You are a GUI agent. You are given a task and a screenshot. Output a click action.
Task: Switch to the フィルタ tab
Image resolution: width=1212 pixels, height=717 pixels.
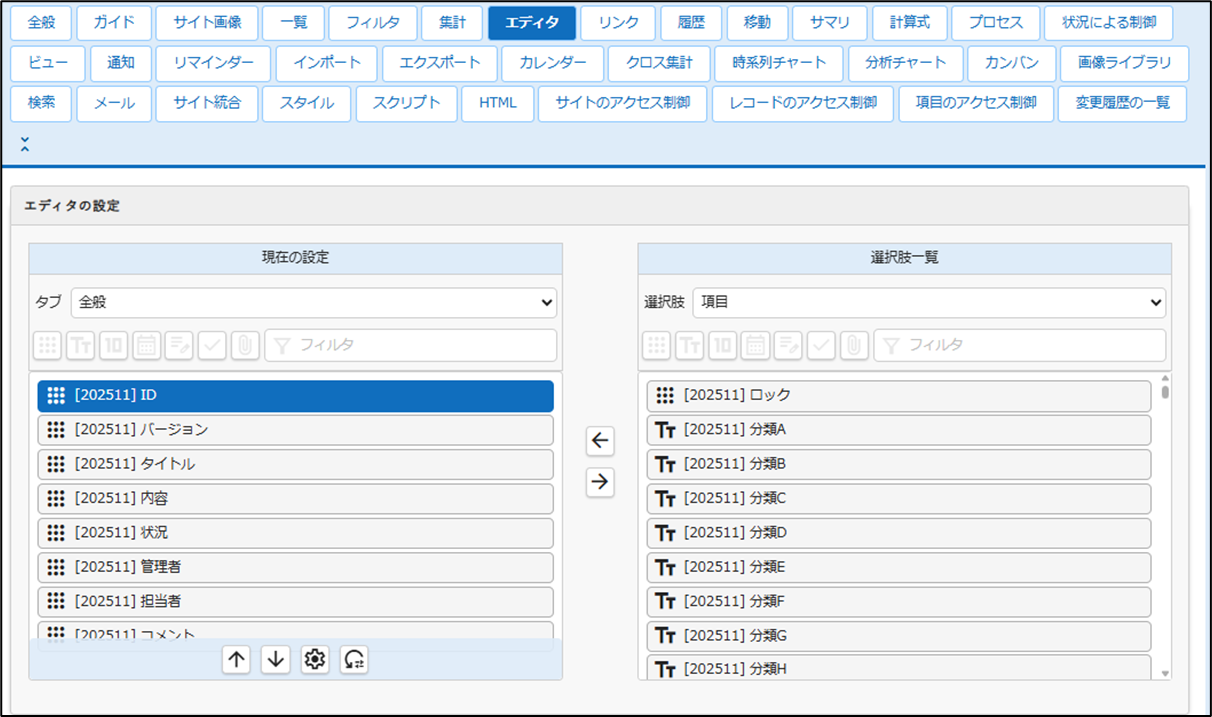[x=372, y=22]
